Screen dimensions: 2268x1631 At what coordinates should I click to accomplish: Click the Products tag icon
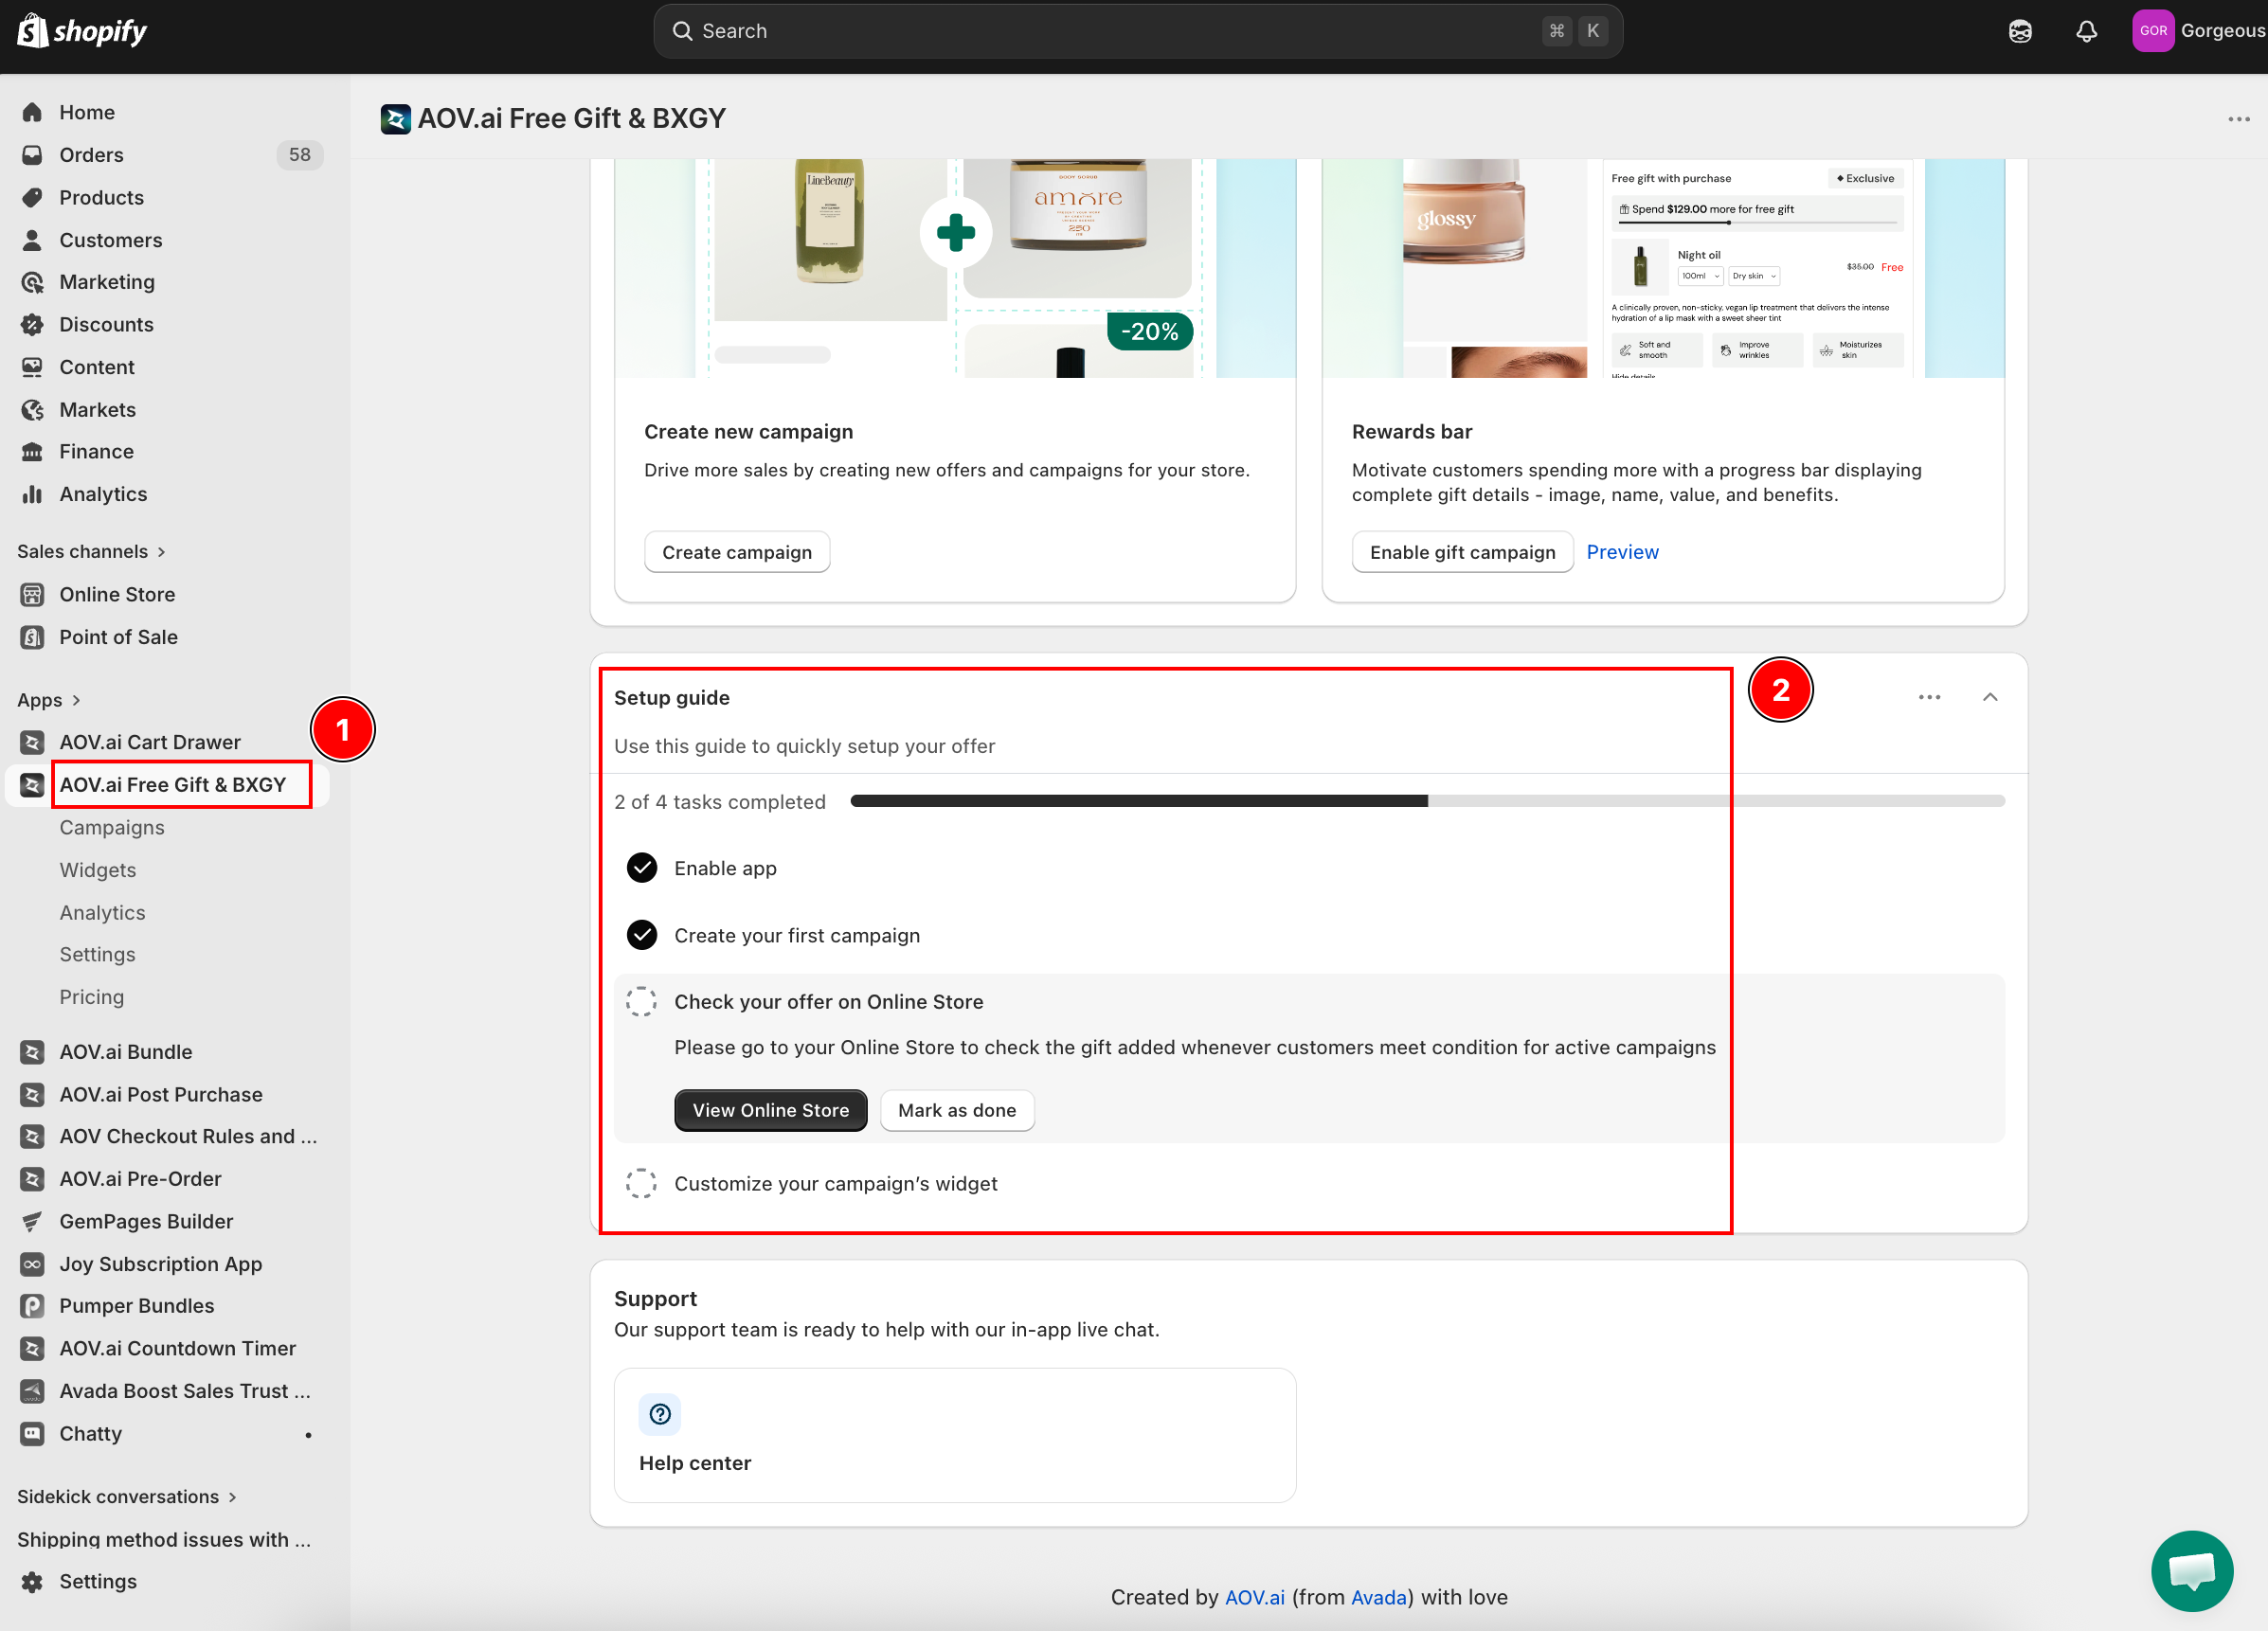(32, 197)
